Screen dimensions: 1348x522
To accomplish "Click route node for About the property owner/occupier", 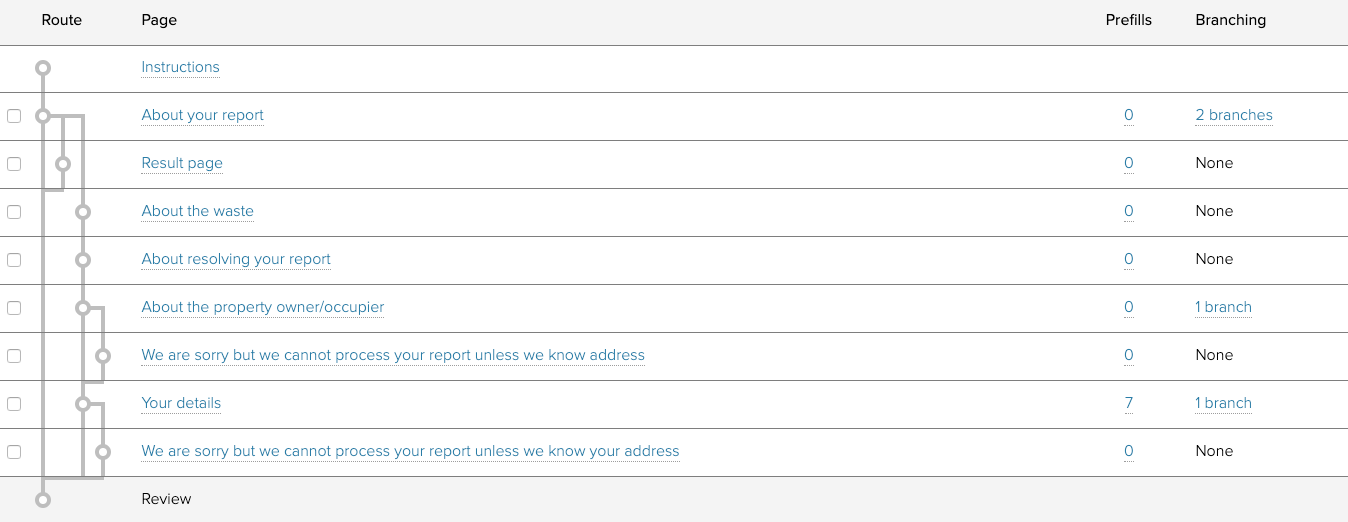I will click(x=83, y=307).
